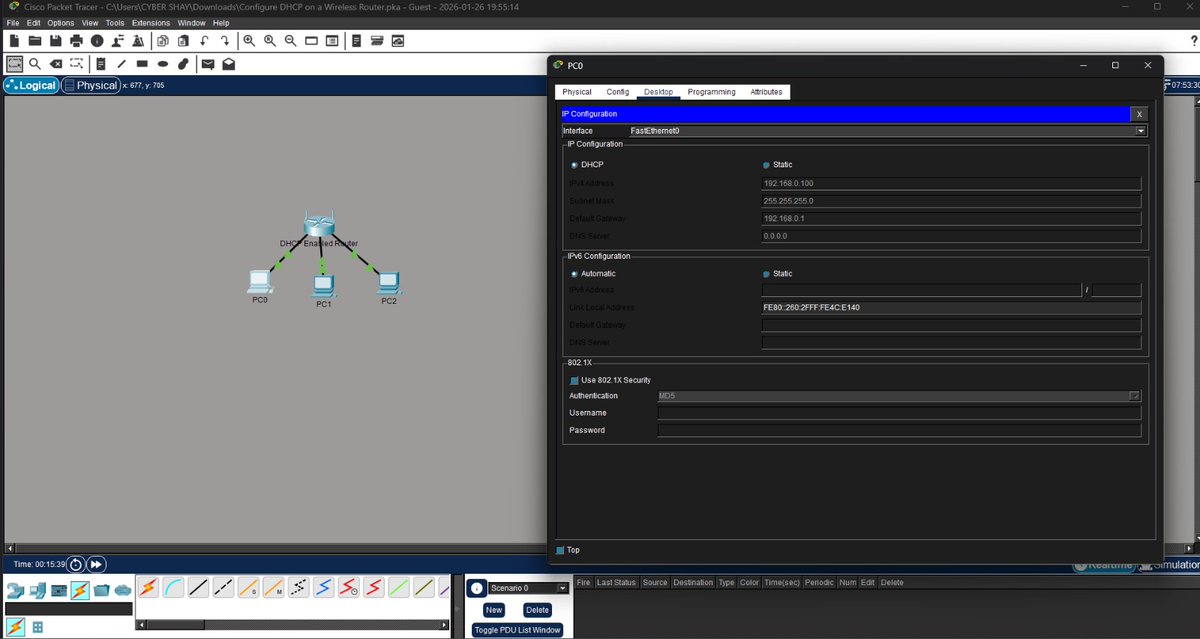
Task: Select the Draw Ellipse tool
Action: coord(162,63)
